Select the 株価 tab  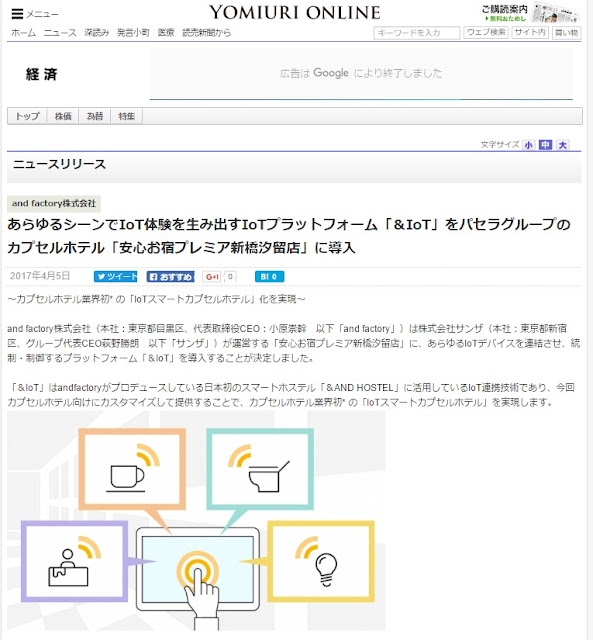point(63,116)
